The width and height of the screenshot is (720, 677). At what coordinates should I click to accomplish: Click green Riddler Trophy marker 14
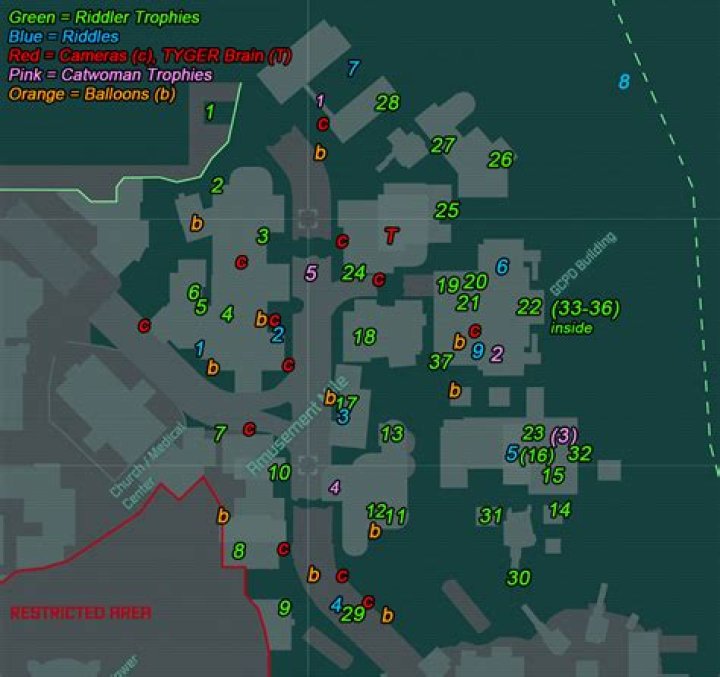pyautogui.click(x=560, y=510)
